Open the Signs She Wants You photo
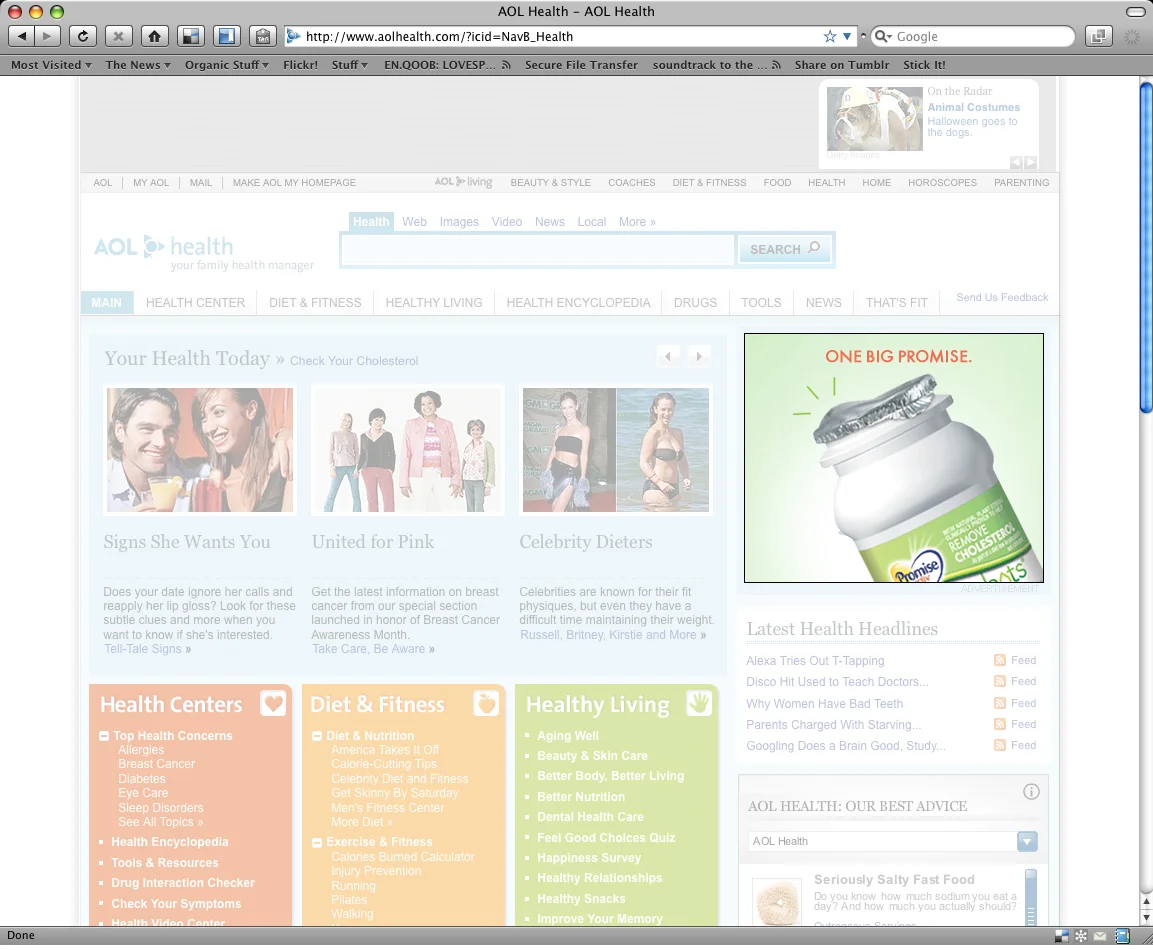 tap(200, 450)
